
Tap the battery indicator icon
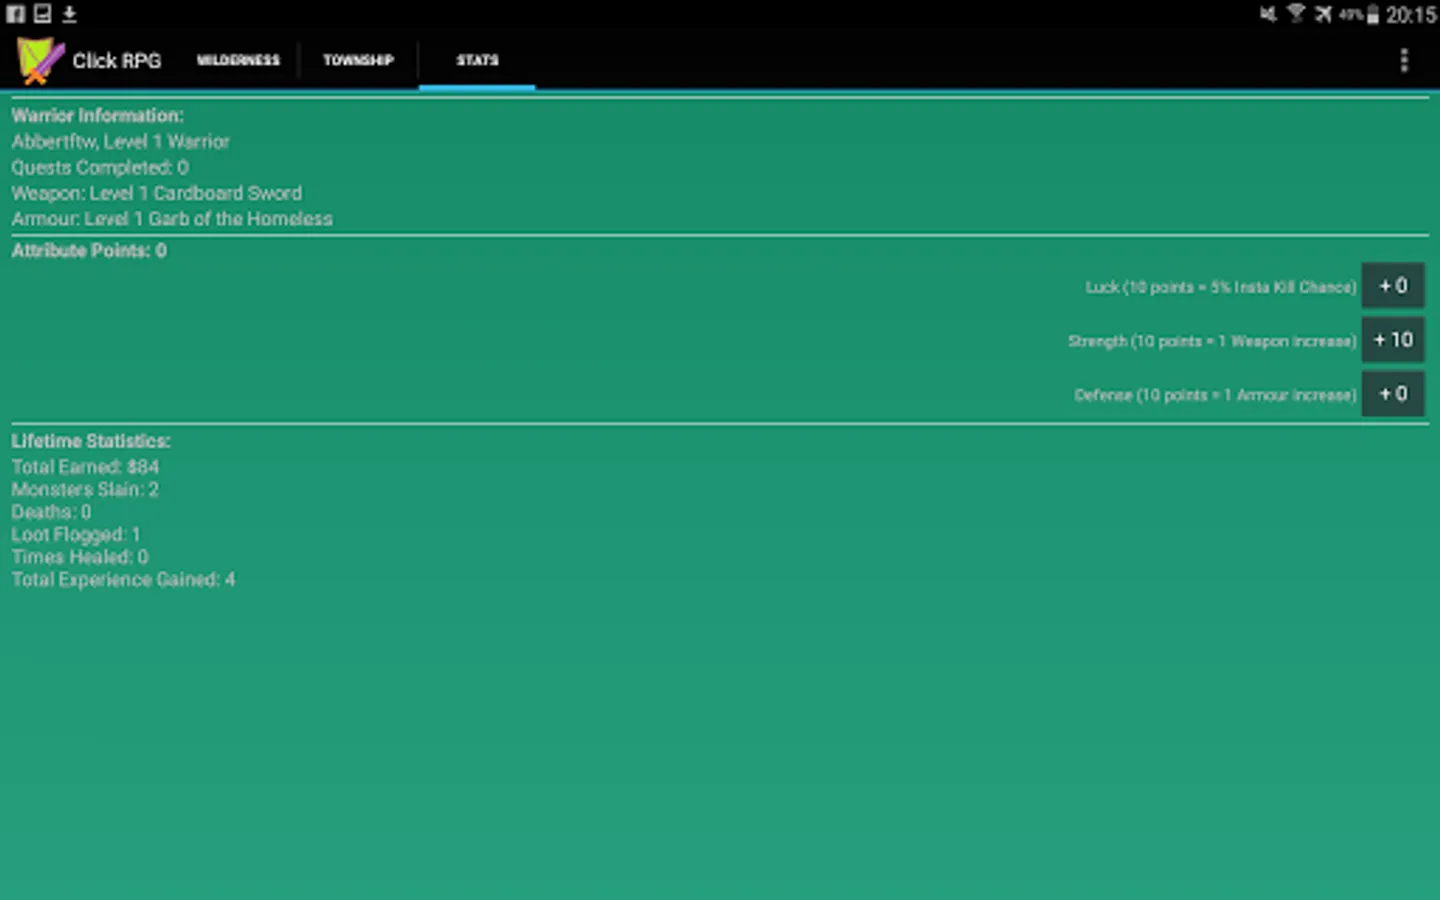pyautogui.click(x=1373, y=14)
